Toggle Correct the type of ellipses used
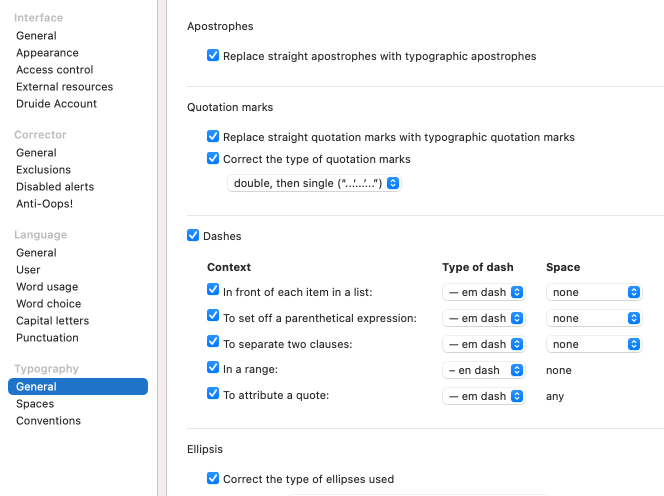 [x=213, y=479]
